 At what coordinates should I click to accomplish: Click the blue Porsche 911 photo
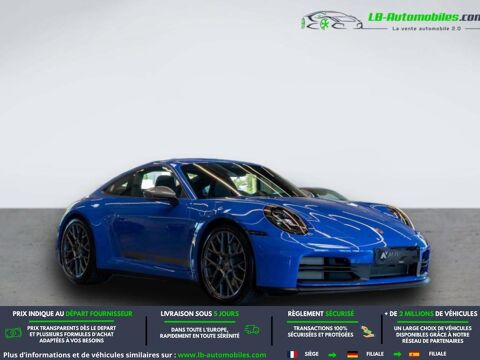point(243,230)
